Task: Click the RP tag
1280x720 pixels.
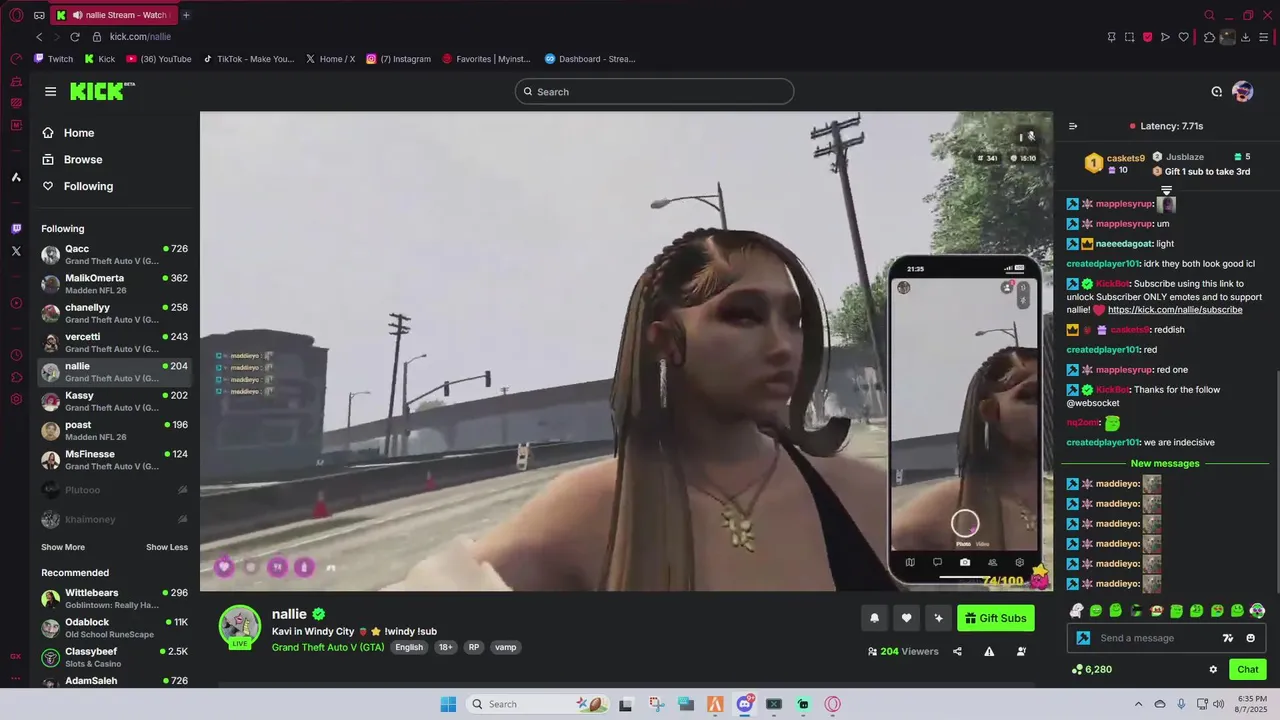Action: point(474,647)
